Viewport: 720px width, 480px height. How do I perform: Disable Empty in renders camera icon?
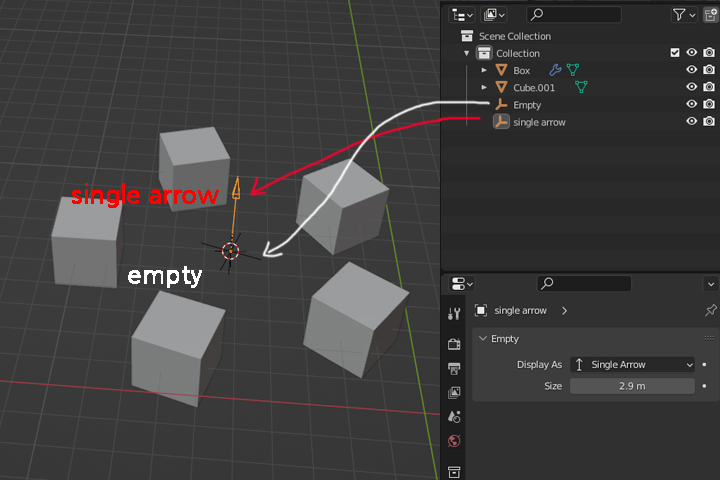pos(709,104)
